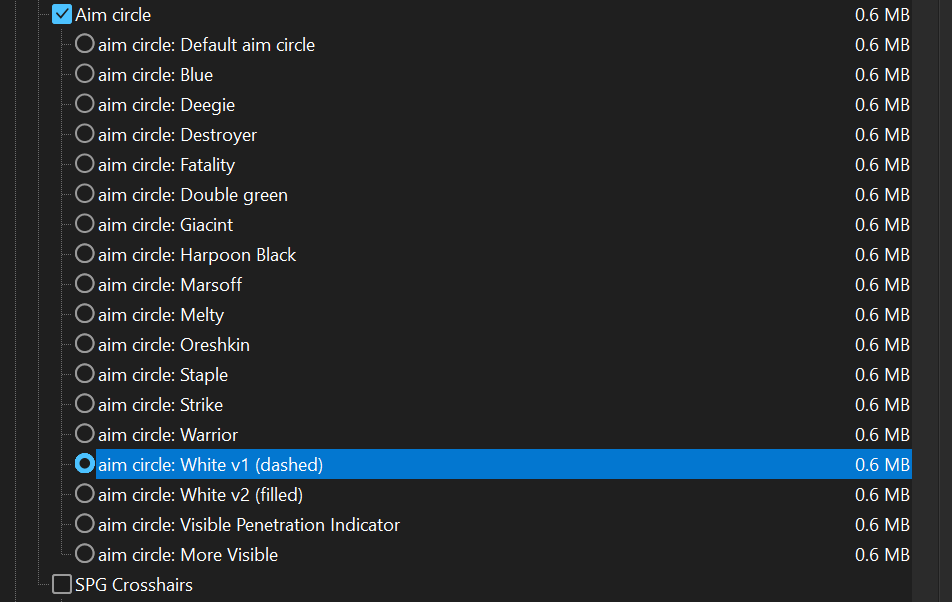Select the Giacint aim circle
The width and height of the screenshot is (952, 602).
click(x=84, y=224)
